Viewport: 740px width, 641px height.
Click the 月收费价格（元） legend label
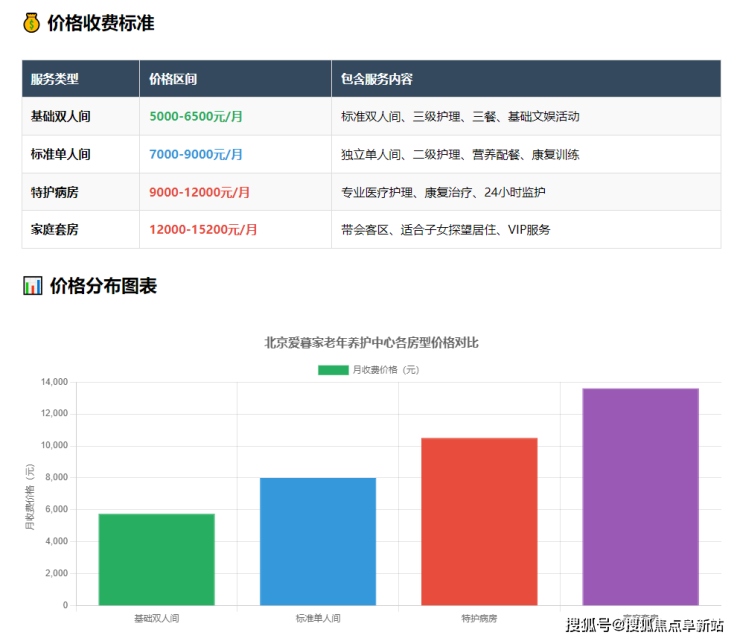pyautogui.click(x=386, y=370)
